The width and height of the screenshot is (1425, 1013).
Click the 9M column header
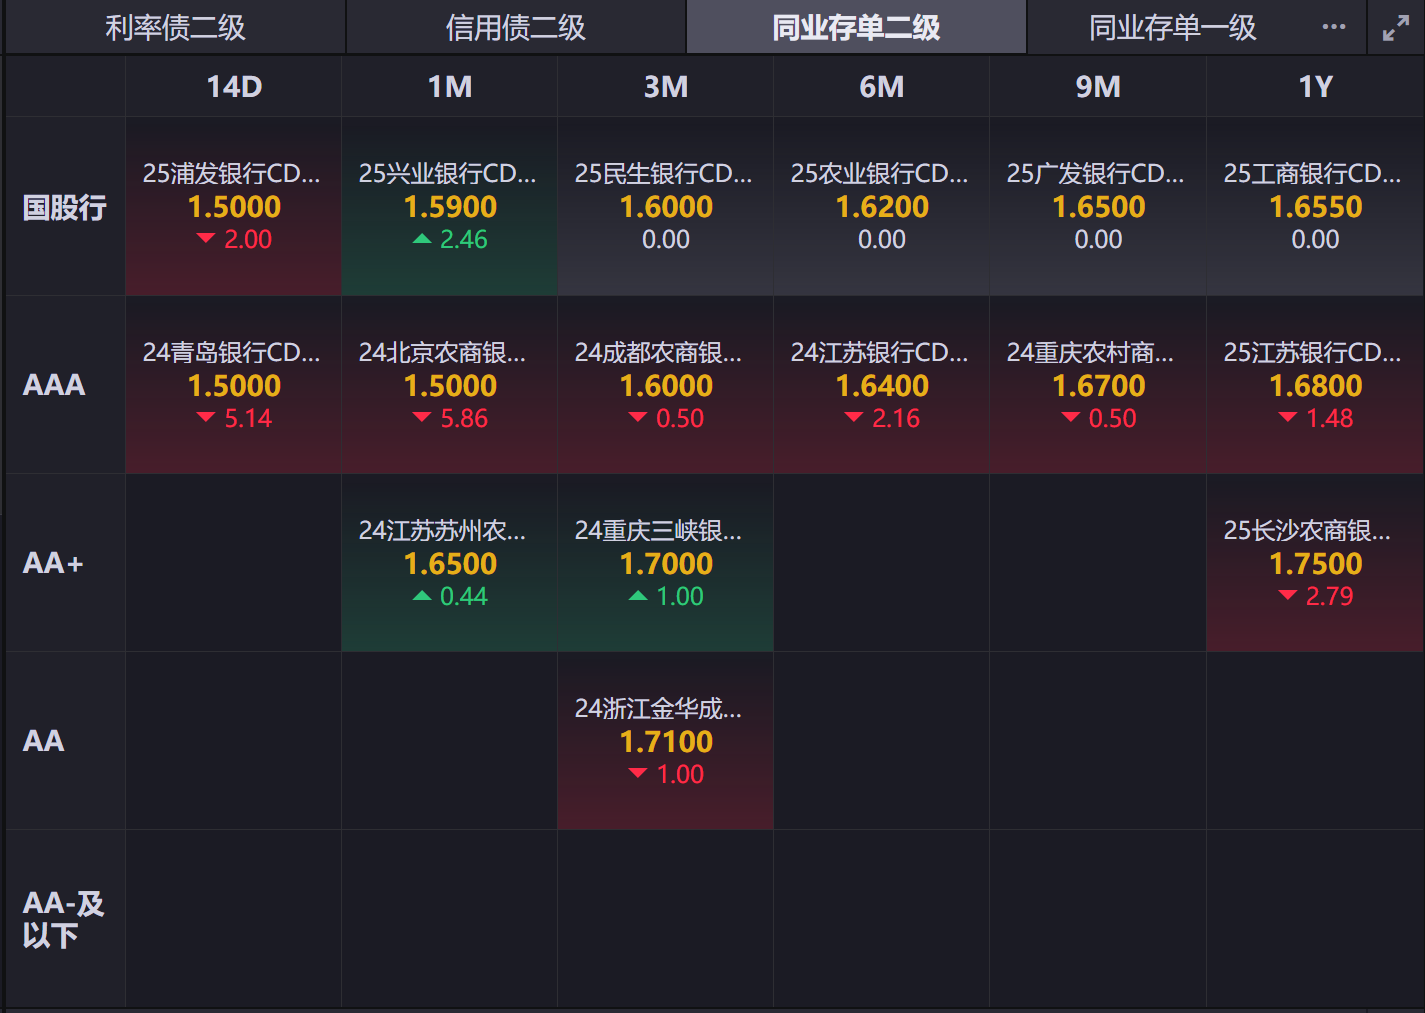point(1098,87)
